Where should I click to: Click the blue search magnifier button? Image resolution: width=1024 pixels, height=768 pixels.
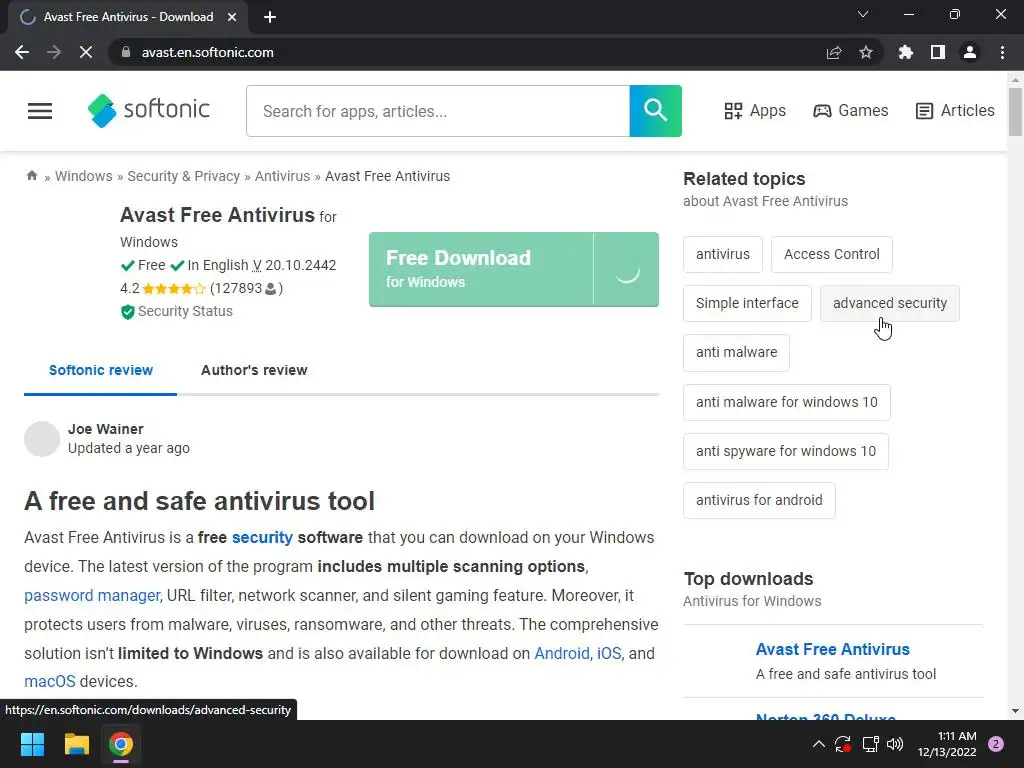pos(655,110)
